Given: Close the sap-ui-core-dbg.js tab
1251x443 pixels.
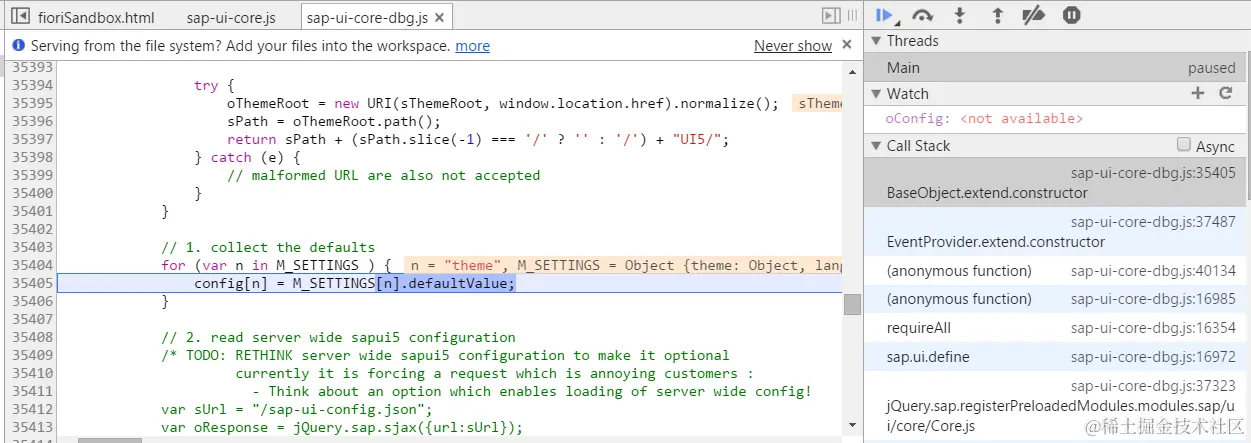Looking at the screenshot, I should coord(440,18).
